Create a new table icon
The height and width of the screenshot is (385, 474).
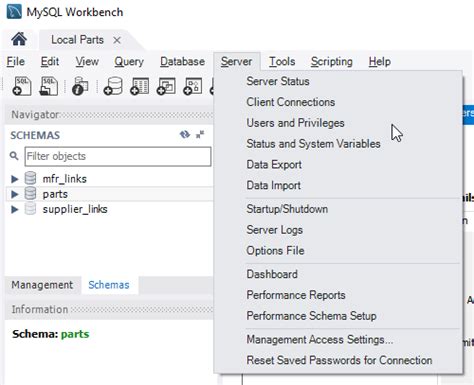pyautogui.click(x=140, y=86)
